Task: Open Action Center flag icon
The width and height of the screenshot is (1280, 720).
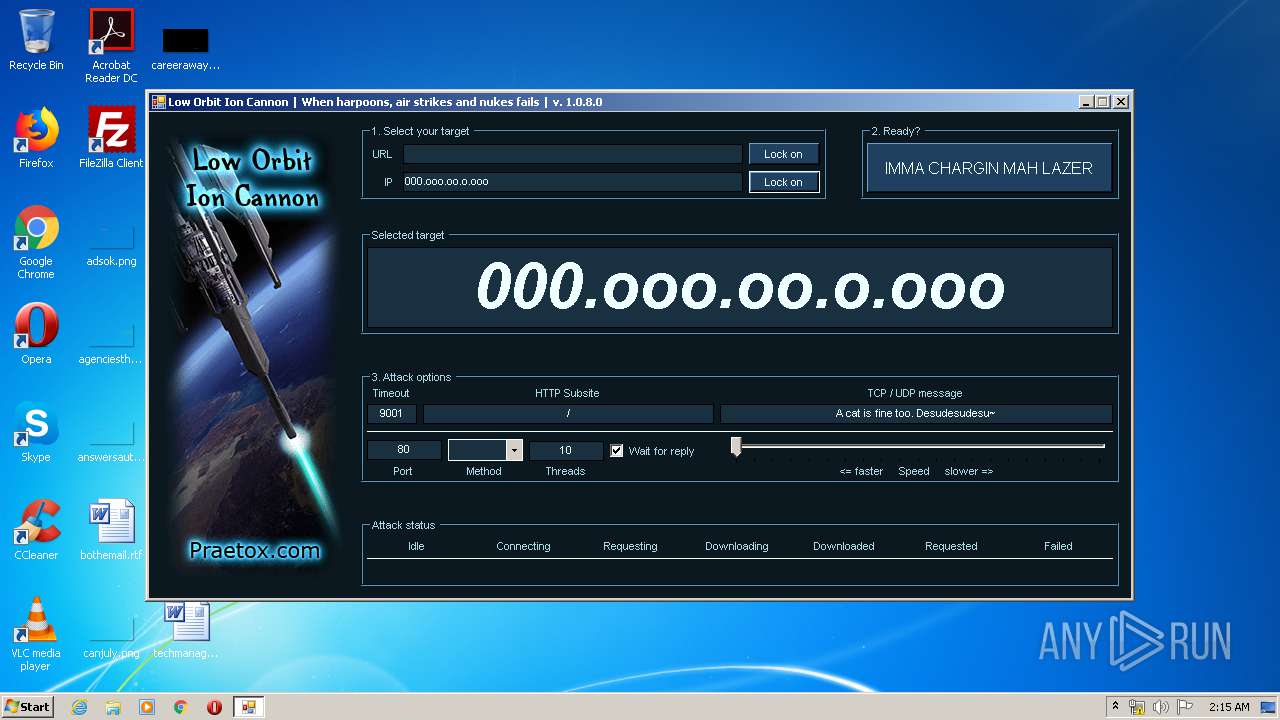Action: click(1184, 707)
